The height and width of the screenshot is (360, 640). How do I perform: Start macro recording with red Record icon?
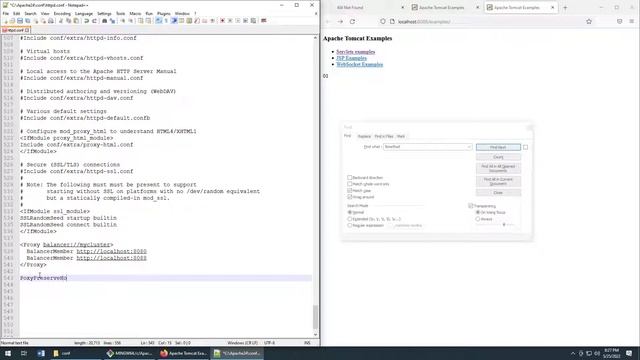pyautogui.click(x=222, y=20)
